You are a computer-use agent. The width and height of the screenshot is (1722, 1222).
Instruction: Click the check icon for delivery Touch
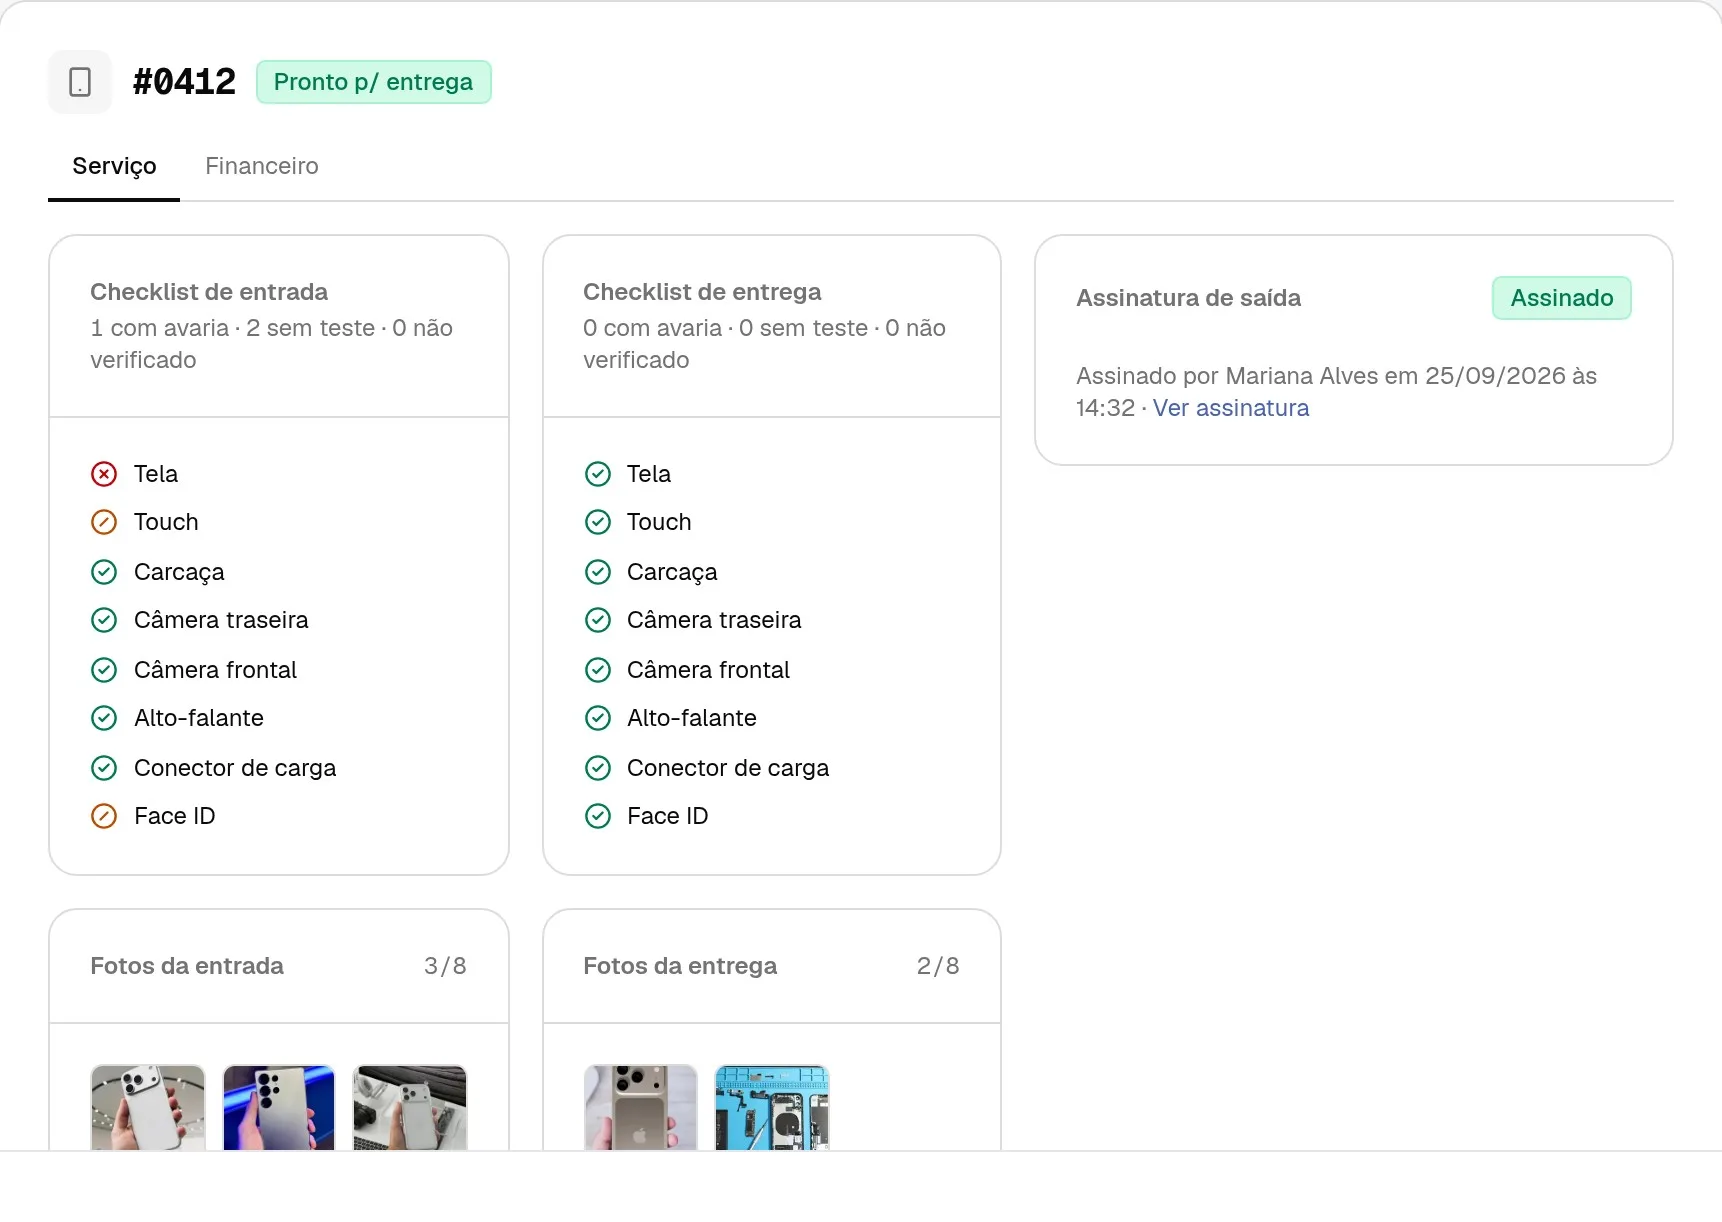[598, 522]
